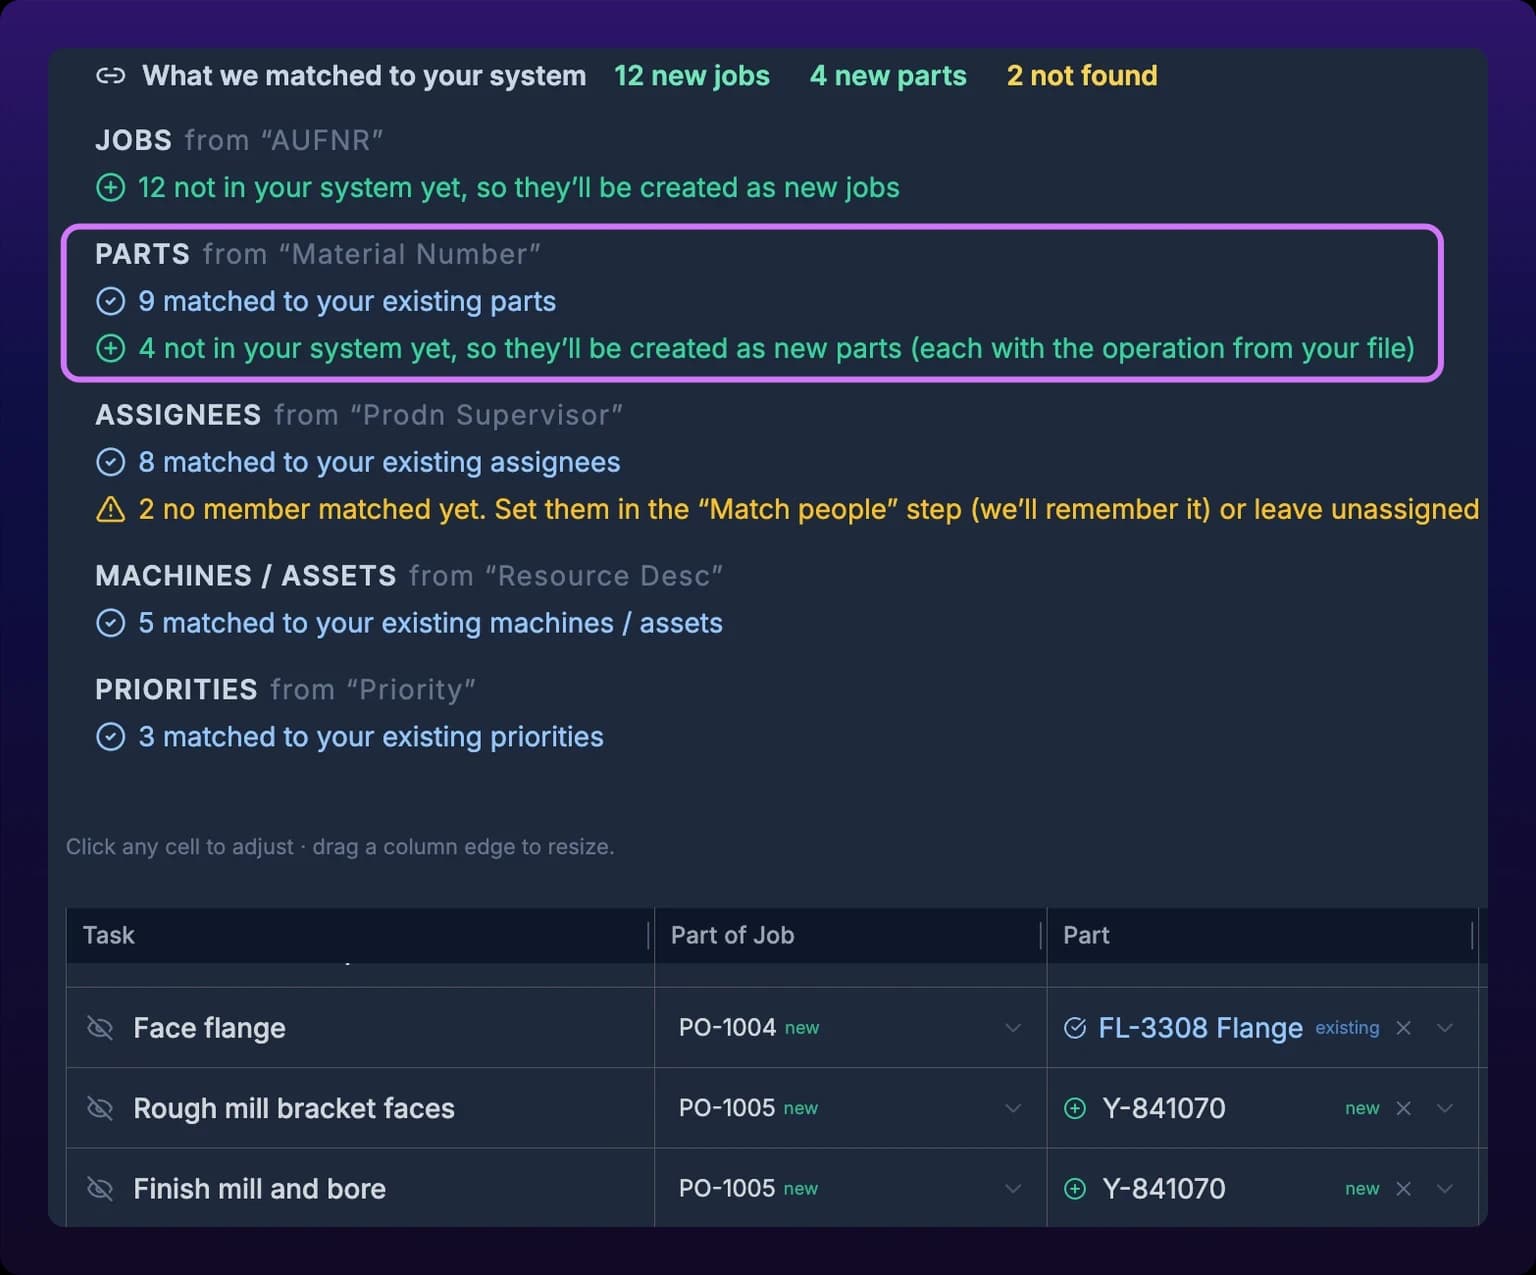
Task: Toggle visibility of the Face flange task
Action: coord(100,1028)
